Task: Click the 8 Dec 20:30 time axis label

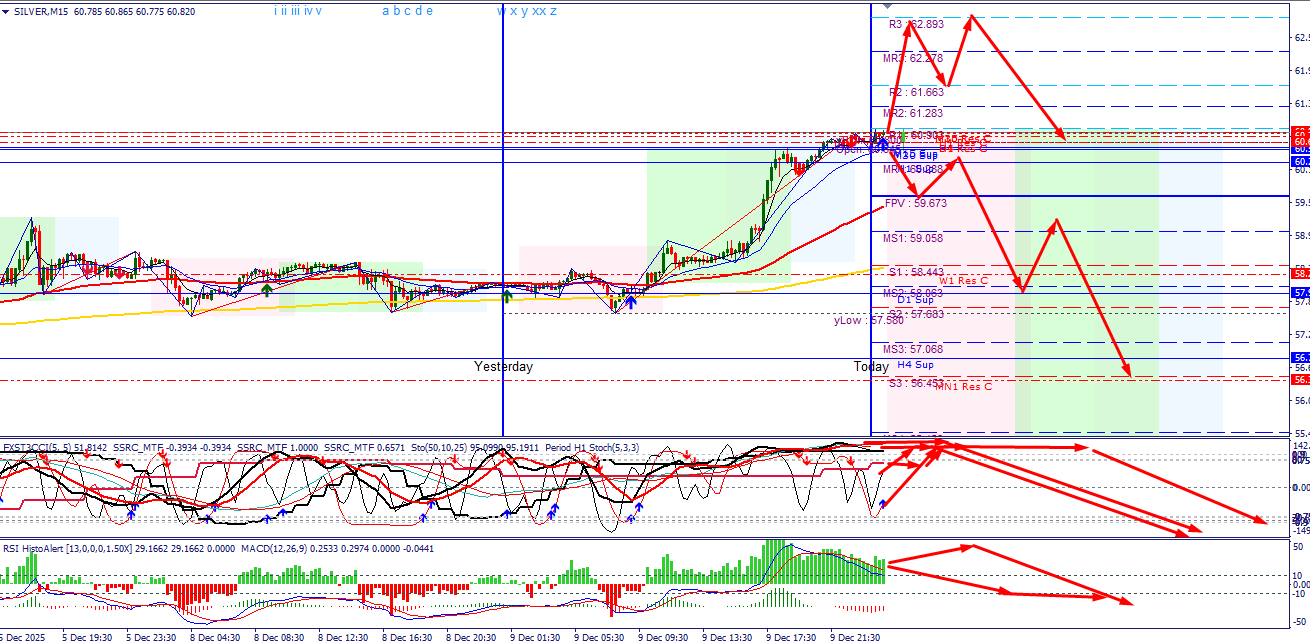Action: [471, 636]
